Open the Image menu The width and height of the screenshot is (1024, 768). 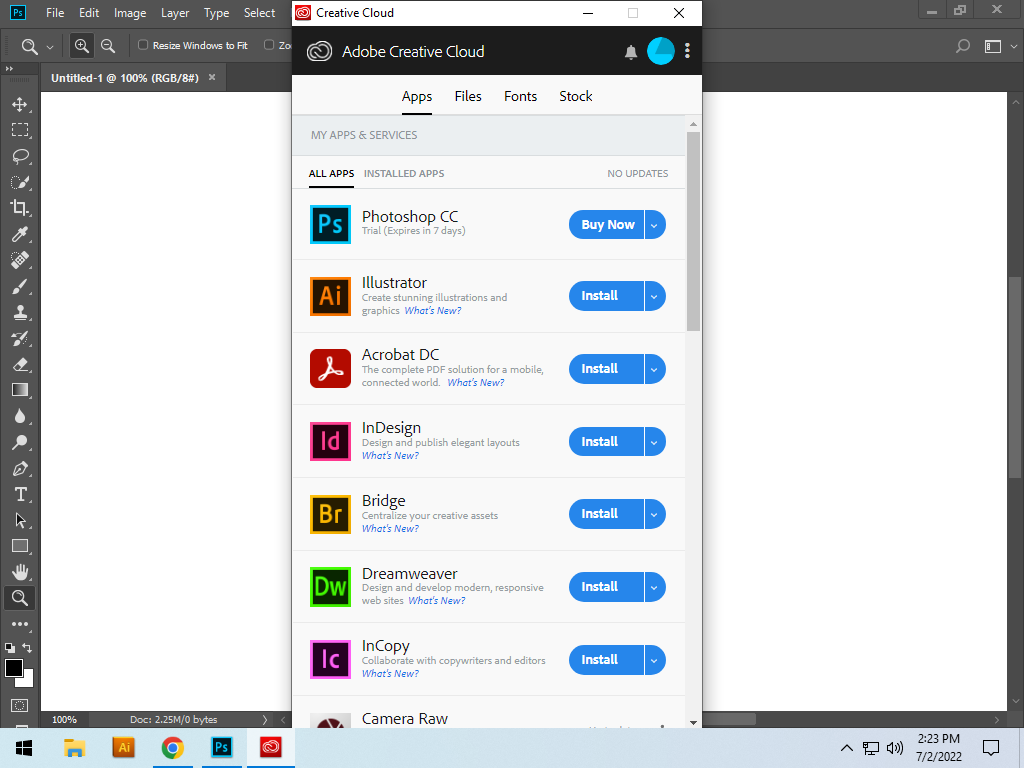pos(130,13)
